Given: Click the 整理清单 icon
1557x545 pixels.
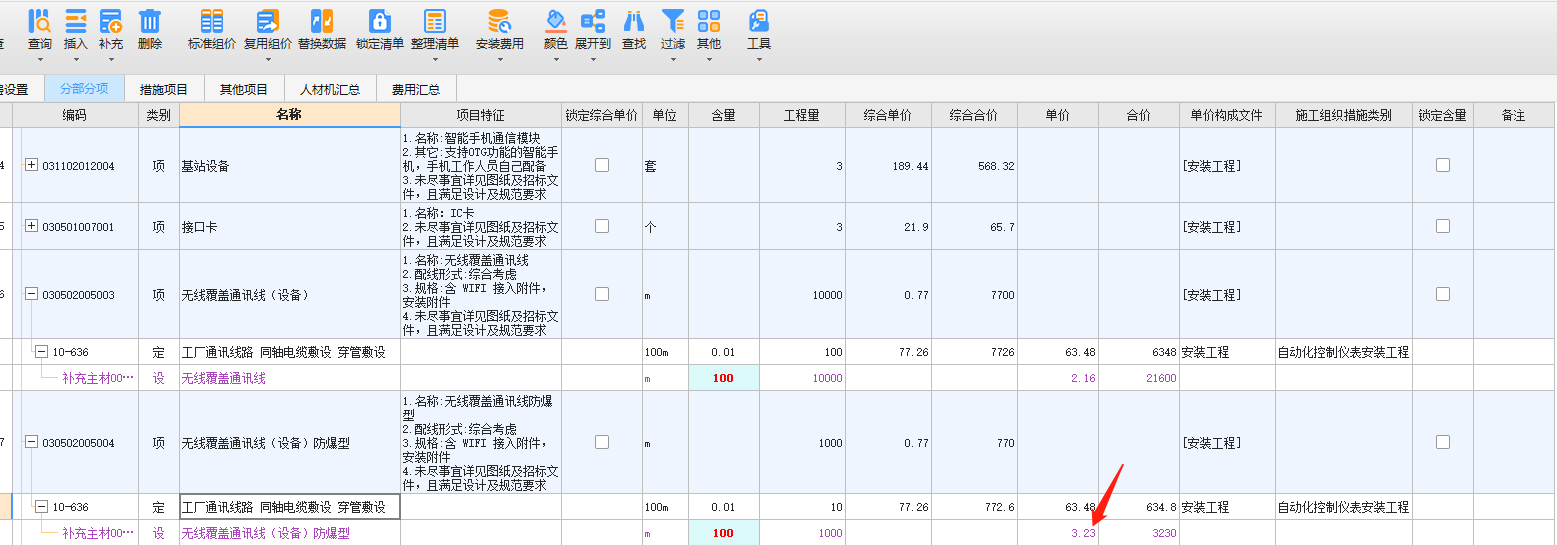Looking at the screenshot, I should tap(435, 20).
